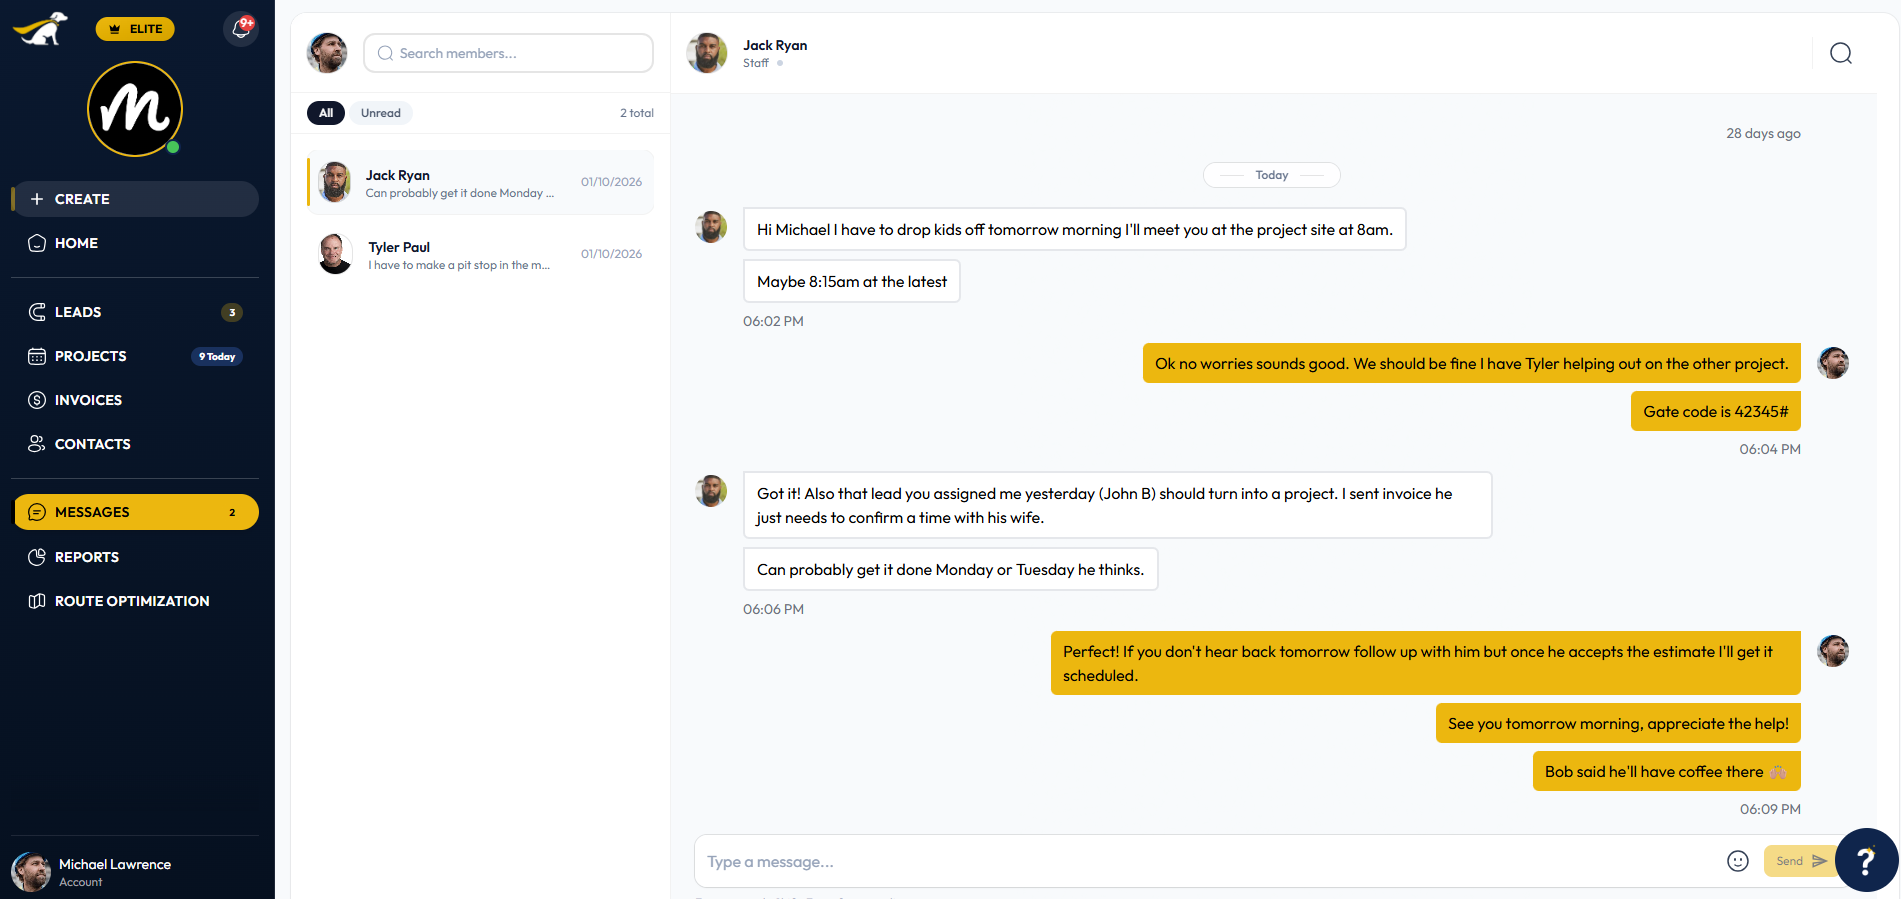1901x899 pixels.
Task: Click the 9 Today projects badge
Action: (x=217, y=356)
